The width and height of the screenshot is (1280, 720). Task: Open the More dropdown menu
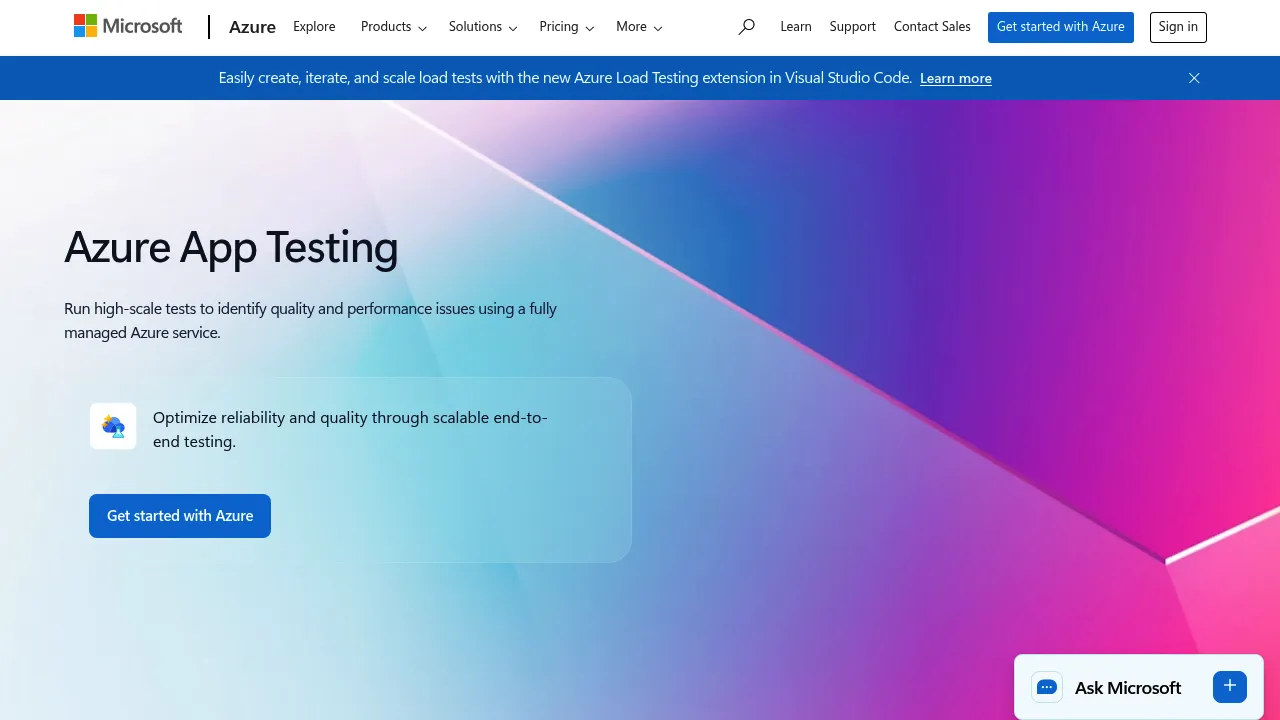pos(639,27)
